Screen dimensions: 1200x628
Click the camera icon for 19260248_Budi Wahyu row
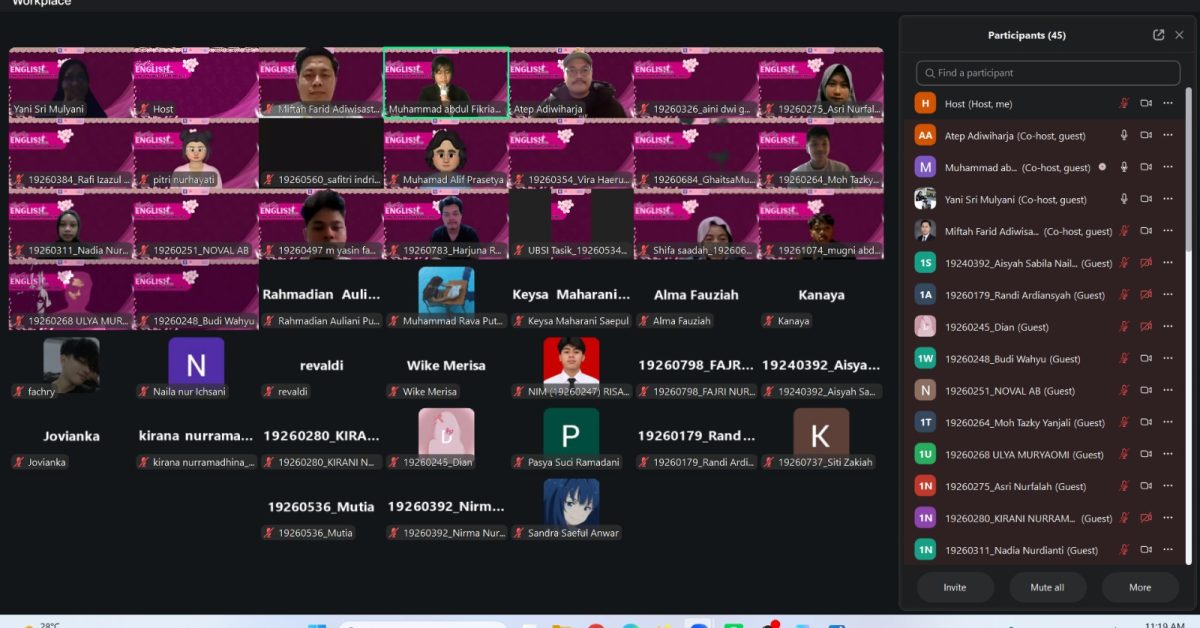point(1146,359)
